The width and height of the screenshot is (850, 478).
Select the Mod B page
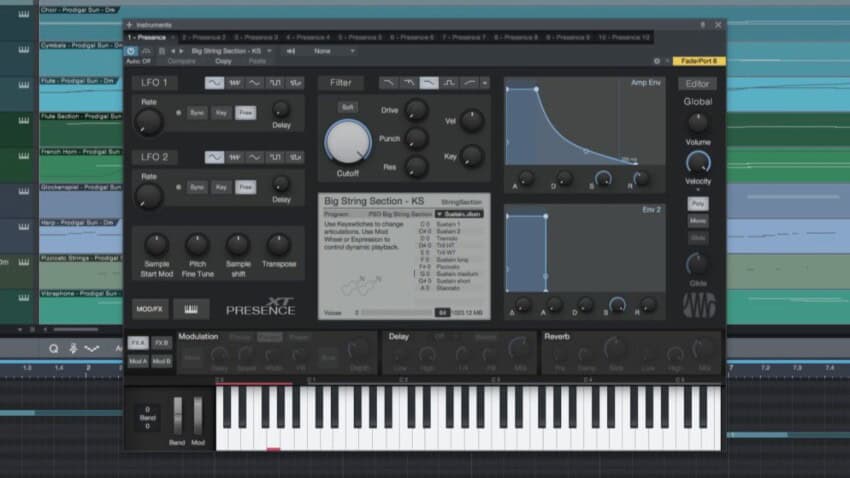pos(162,361)
